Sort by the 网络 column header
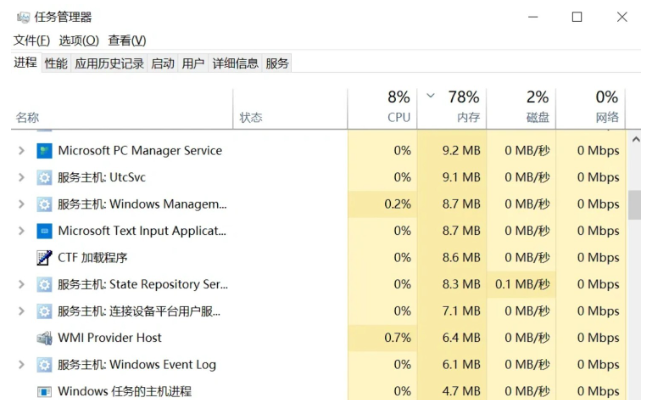 click(x=591, y=109)
